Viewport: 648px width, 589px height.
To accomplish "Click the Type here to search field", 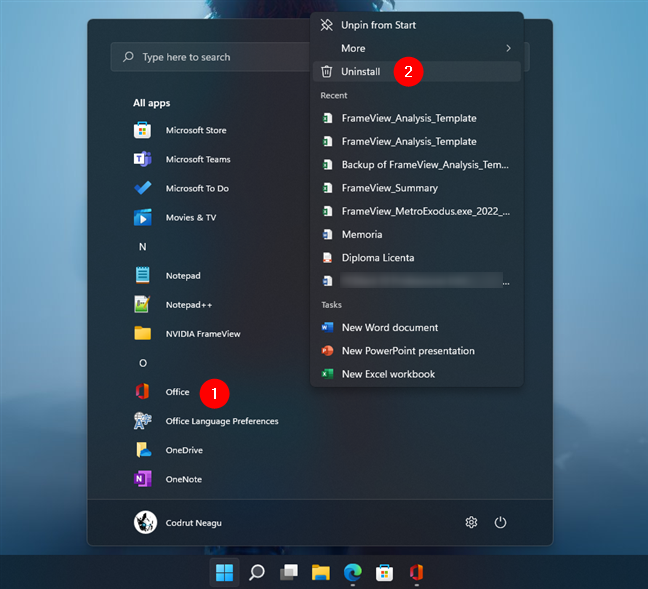I will tap(211, 57).
